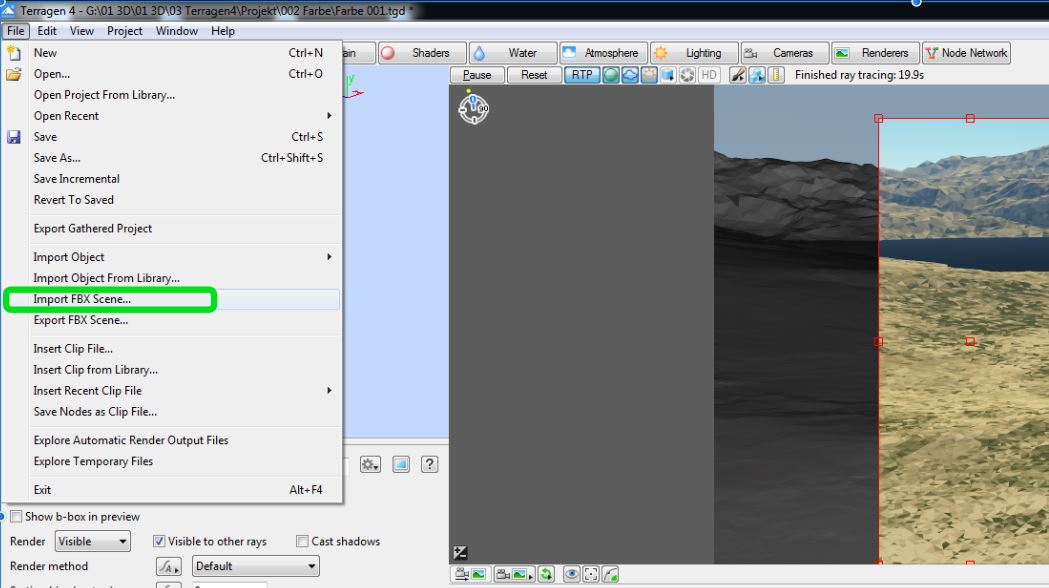This screenshot has width=1049, height=588.
Task: Open the Node Network view
Action: (966, 53)
